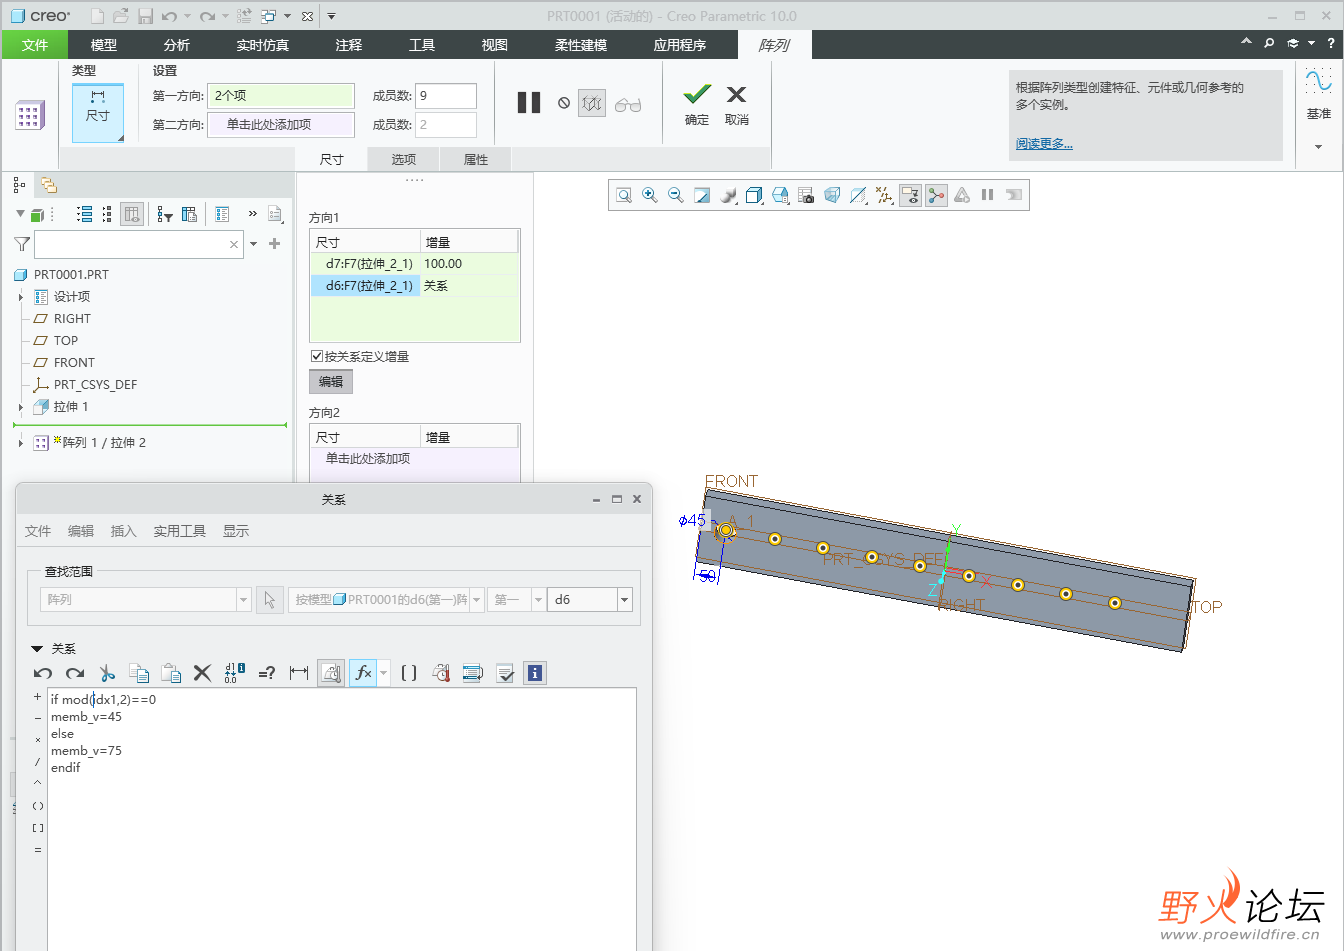The width and height of the screenshot is (1344, 951).
Task: Expand the 阵列 1 / 拉伸 2 node
Action: tap(21, 443)
